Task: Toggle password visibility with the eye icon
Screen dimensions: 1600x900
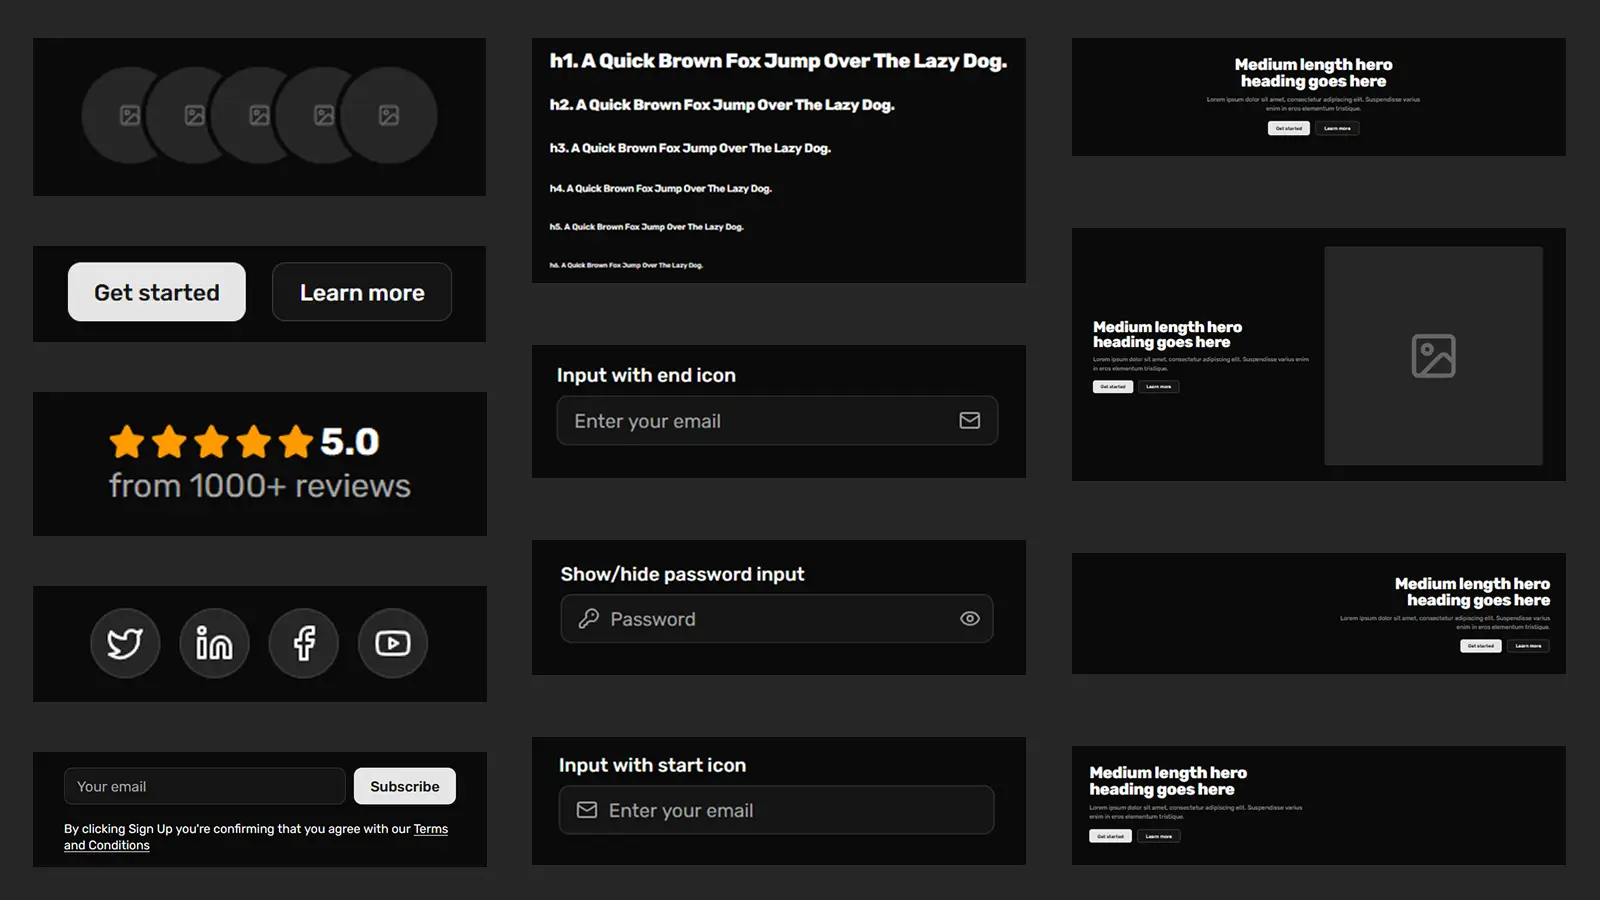Action: tap(969, 618)
